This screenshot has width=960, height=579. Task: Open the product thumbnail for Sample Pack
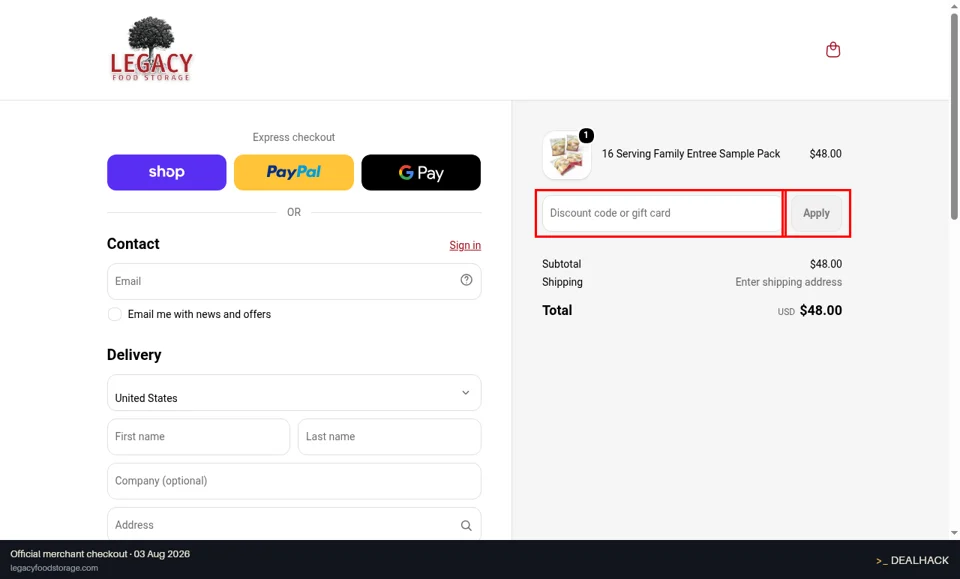point(566,155)
